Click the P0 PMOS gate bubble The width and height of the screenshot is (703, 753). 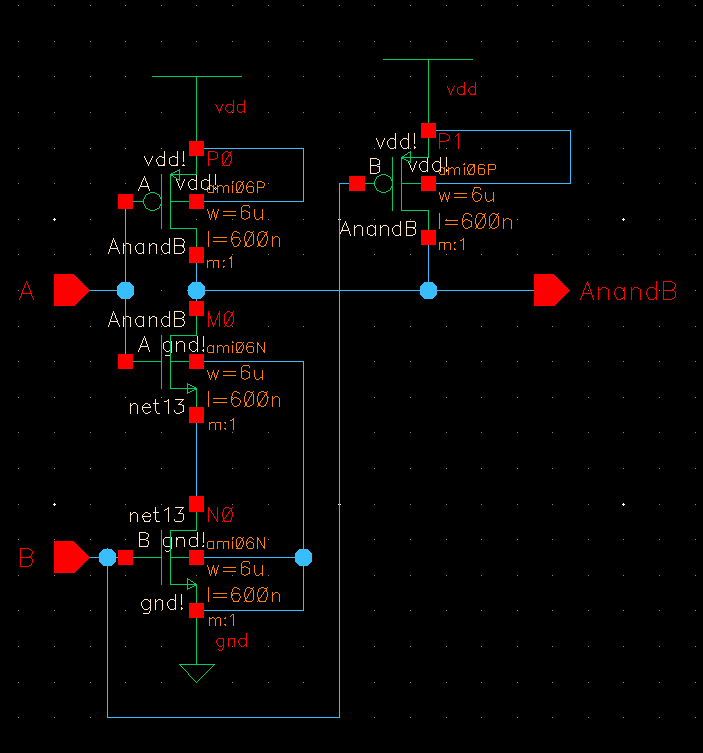click(152, 201)
